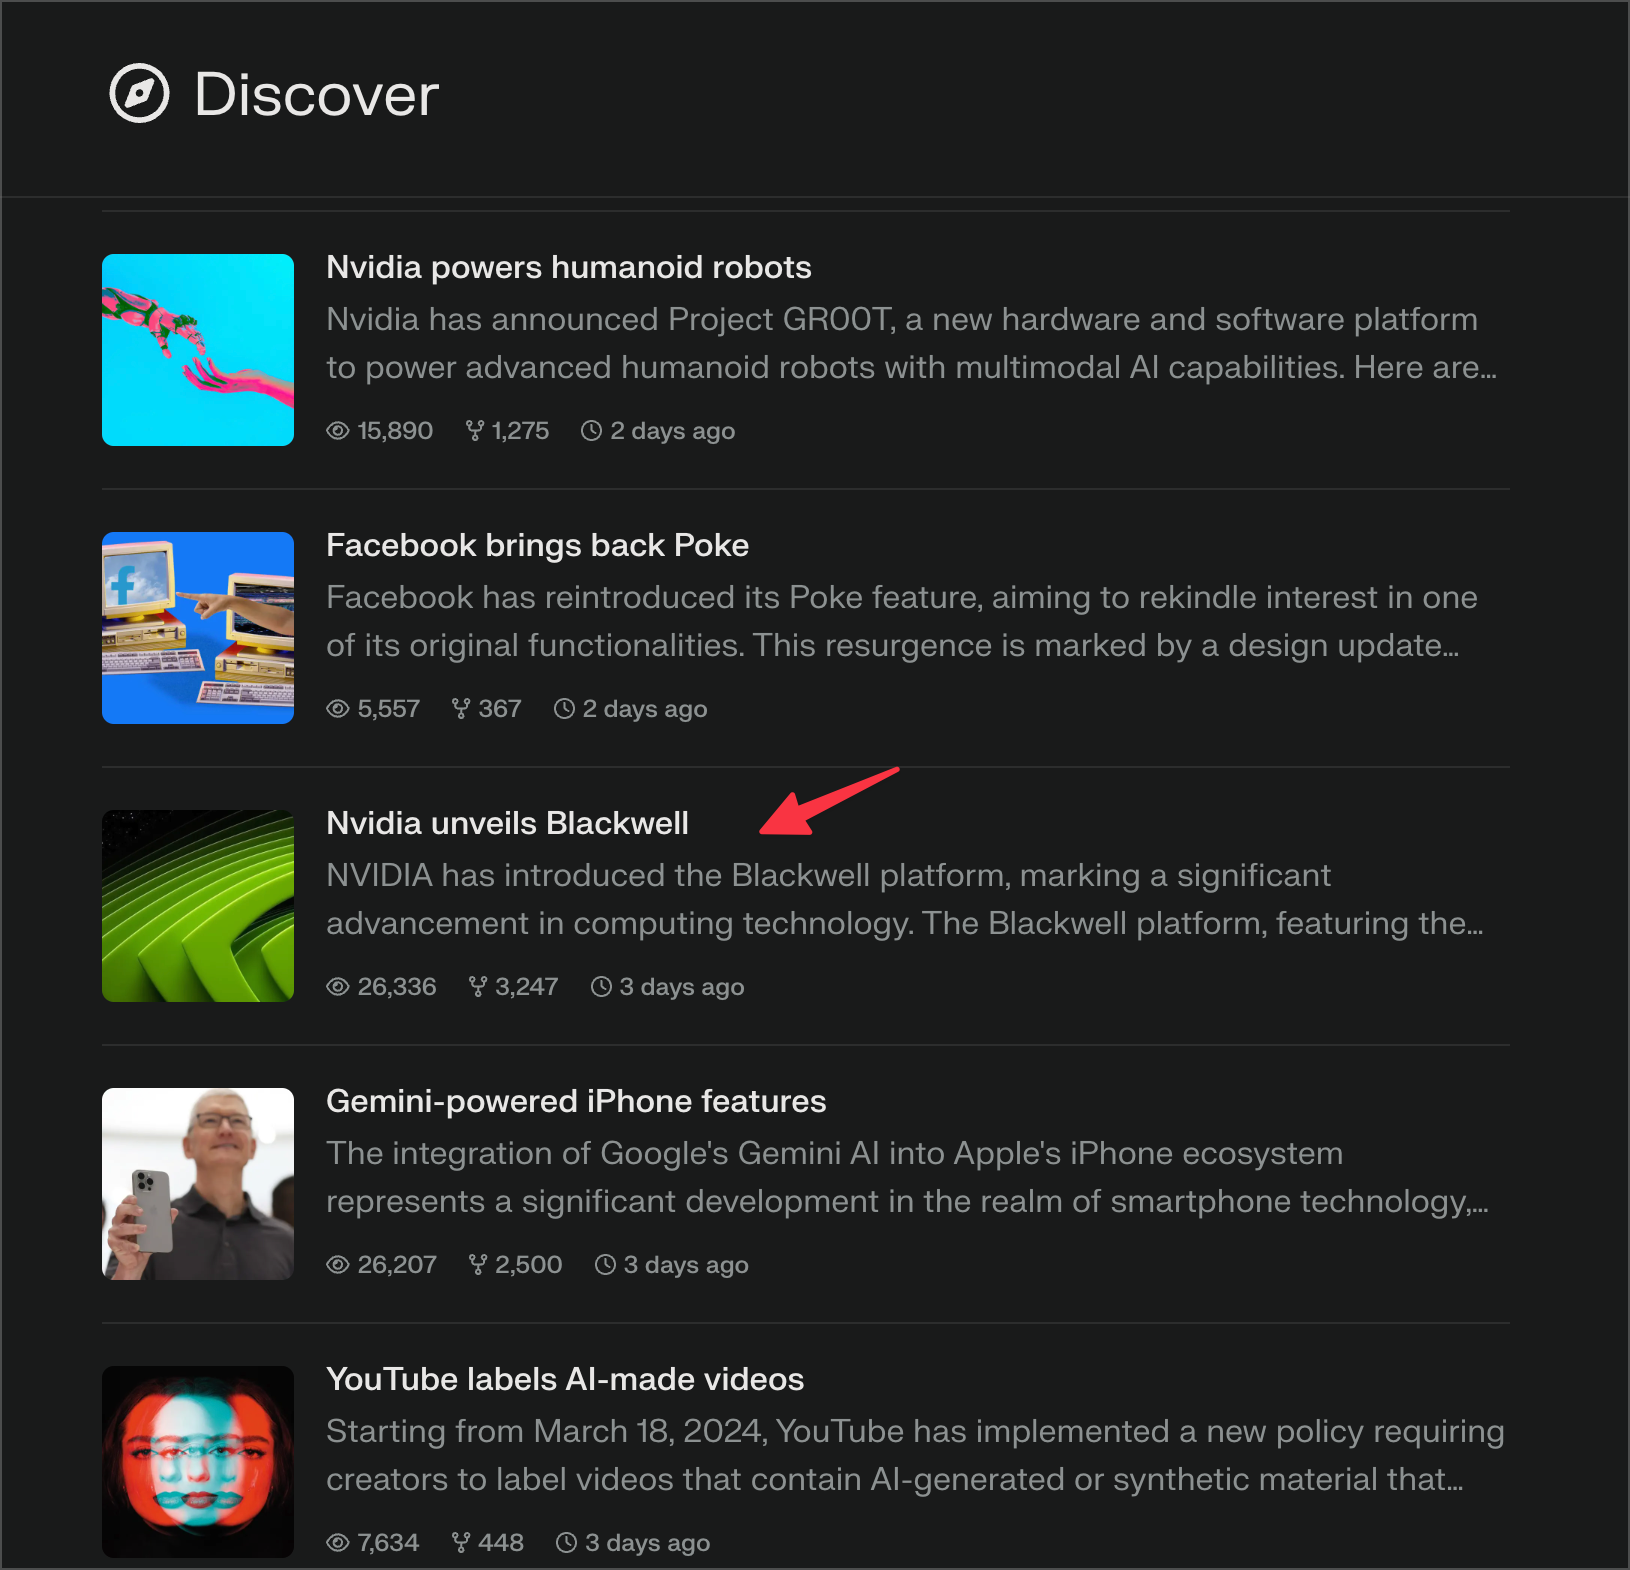Click views eye icon beside 26,207
Screen dimensions: 1630x1570
tap(338, 1265)
